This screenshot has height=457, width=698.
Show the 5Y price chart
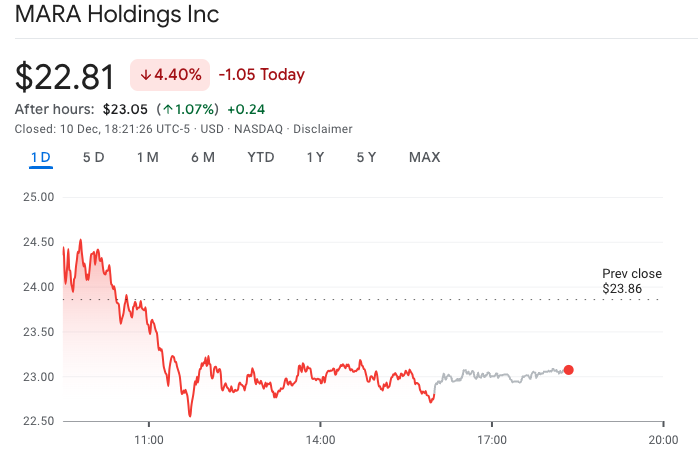pos(366,157)
